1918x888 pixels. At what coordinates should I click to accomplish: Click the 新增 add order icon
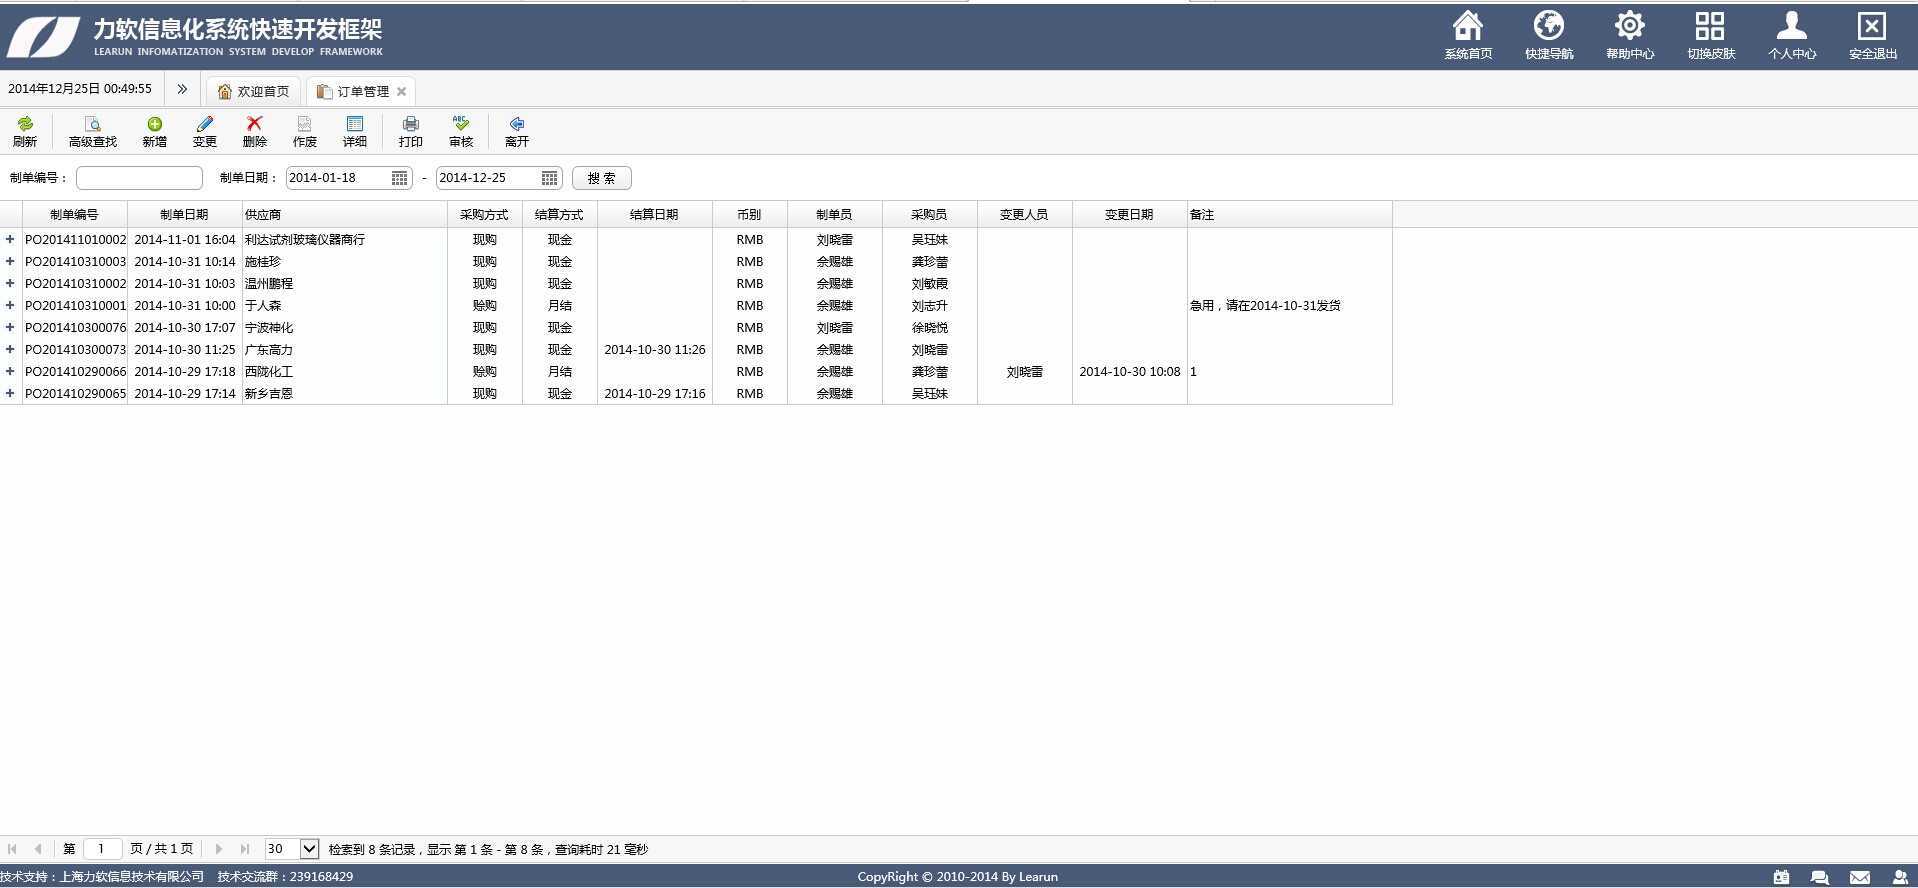[x=154, y=124]
